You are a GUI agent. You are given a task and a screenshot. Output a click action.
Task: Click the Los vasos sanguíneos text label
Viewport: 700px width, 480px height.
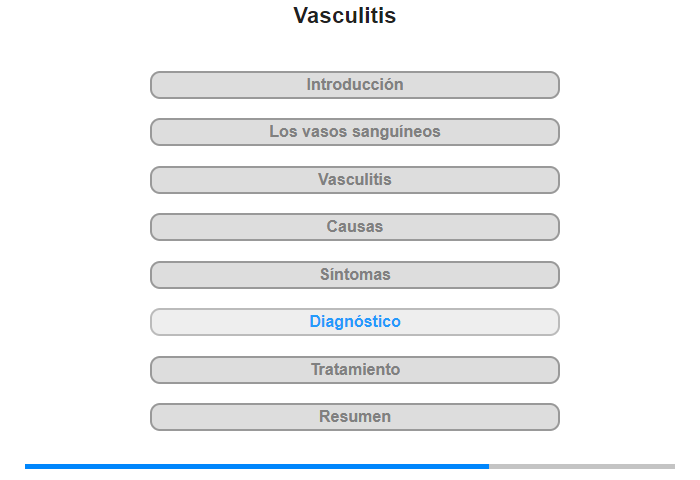tap(355, 131)
